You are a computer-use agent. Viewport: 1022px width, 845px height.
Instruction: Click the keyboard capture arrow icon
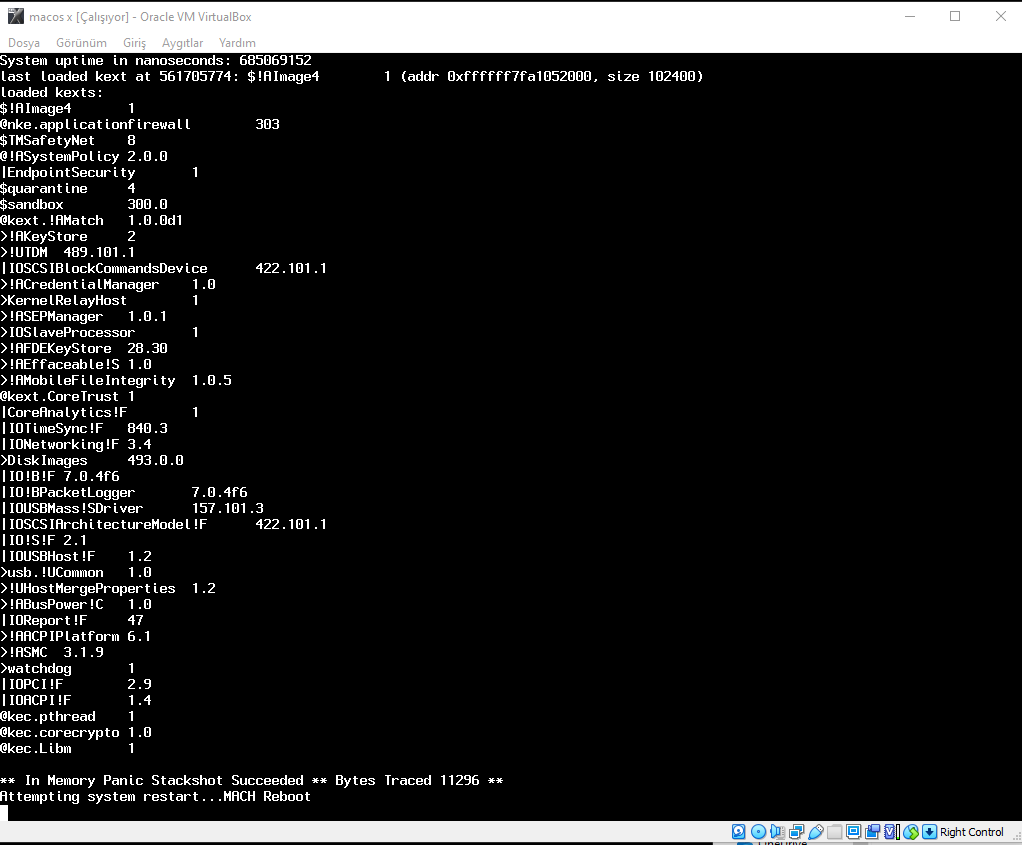[x=929, y=832]
